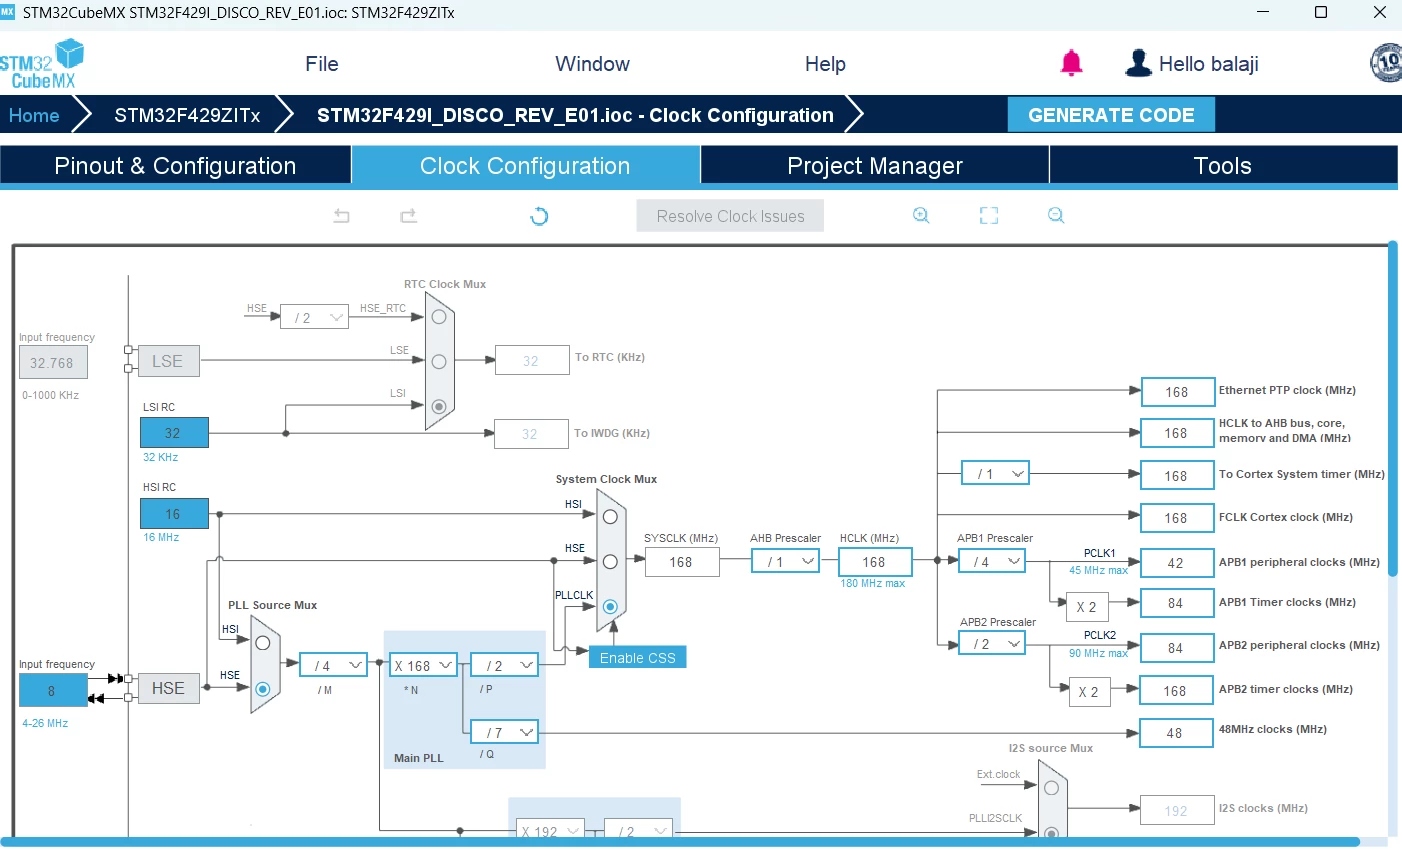Click the APB1 Timer clocks value field
This screenshot has width=1402, height=850.
pos(1176,603)
